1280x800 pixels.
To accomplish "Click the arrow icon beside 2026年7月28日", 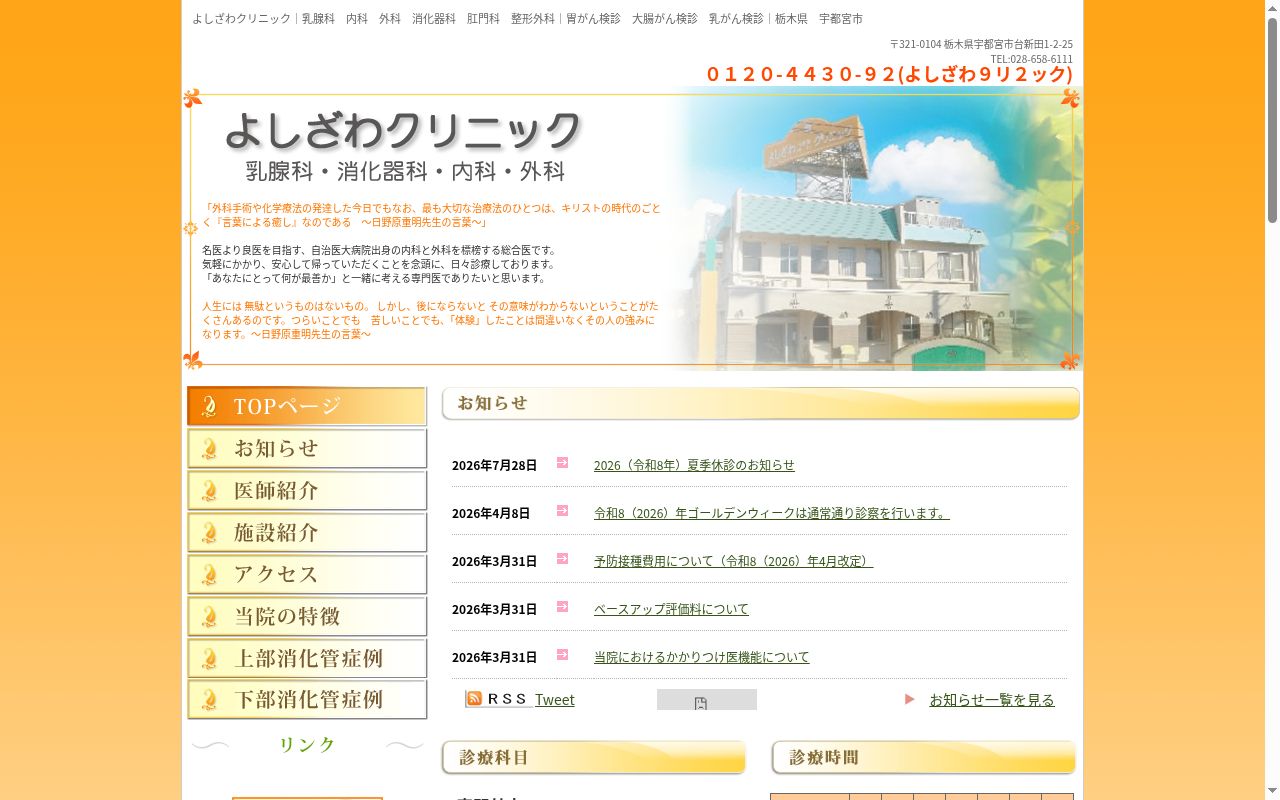I will click(x=562, y=462).
